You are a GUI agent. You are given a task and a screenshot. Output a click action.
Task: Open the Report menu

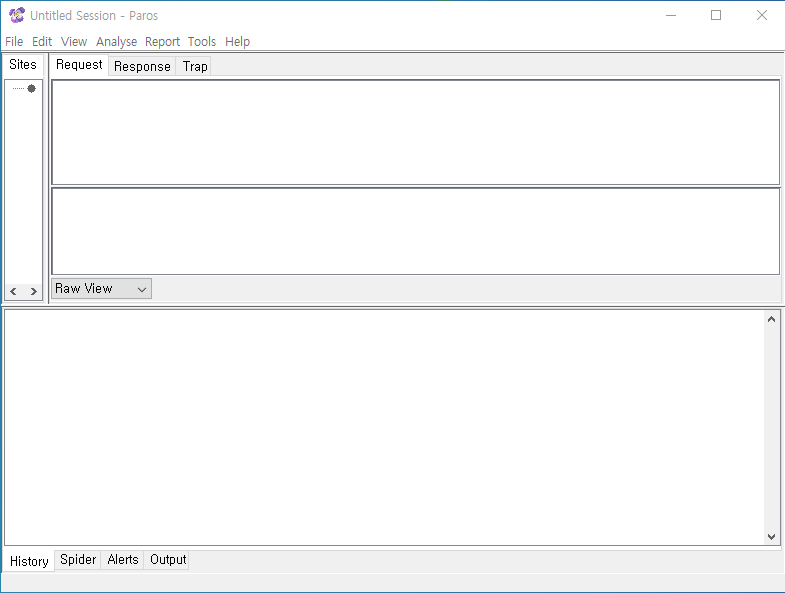[162, 42]
